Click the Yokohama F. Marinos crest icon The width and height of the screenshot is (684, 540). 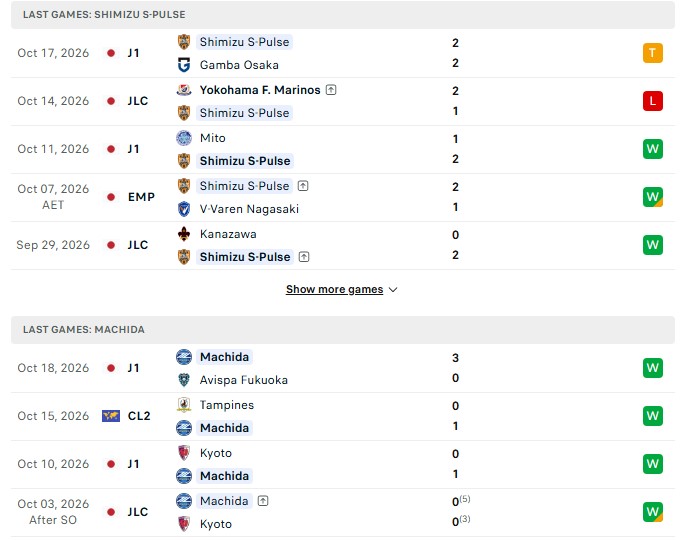(184, 90)
